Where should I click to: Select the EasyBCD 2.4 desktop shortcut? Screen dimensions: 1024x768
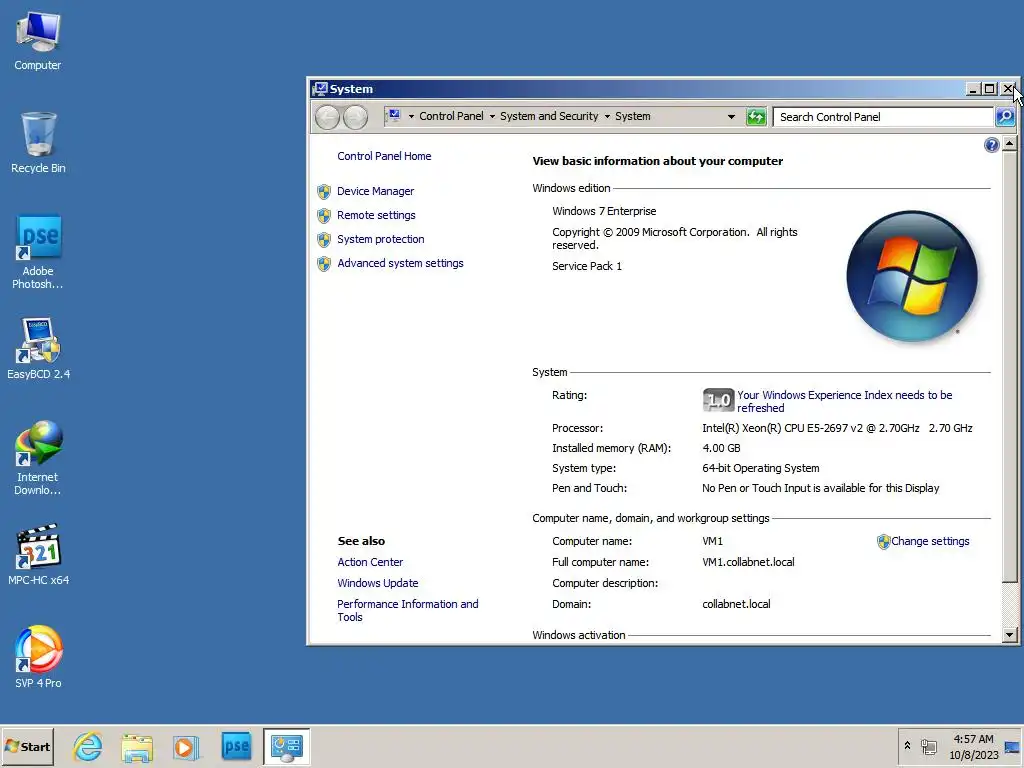click(x=38, y=349)
